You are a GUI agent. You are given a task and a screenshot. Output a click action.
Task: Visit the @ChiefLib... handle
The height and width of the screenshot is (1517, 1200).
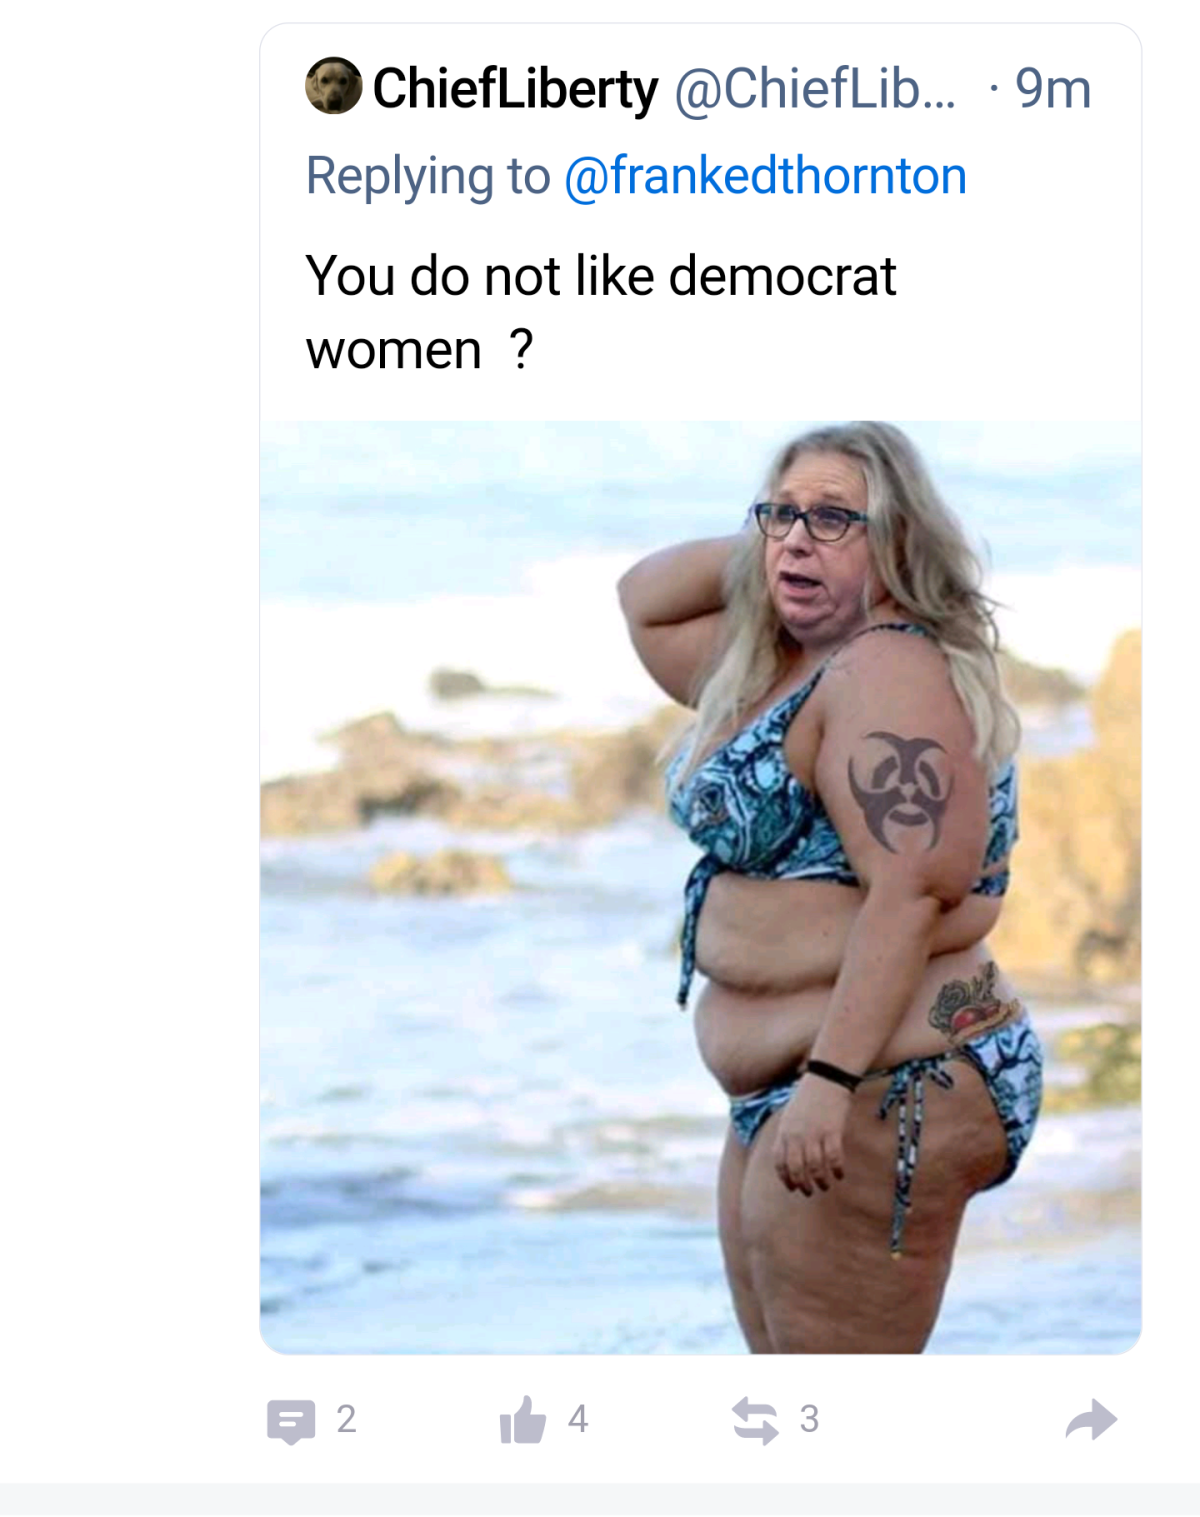[815, 89]
